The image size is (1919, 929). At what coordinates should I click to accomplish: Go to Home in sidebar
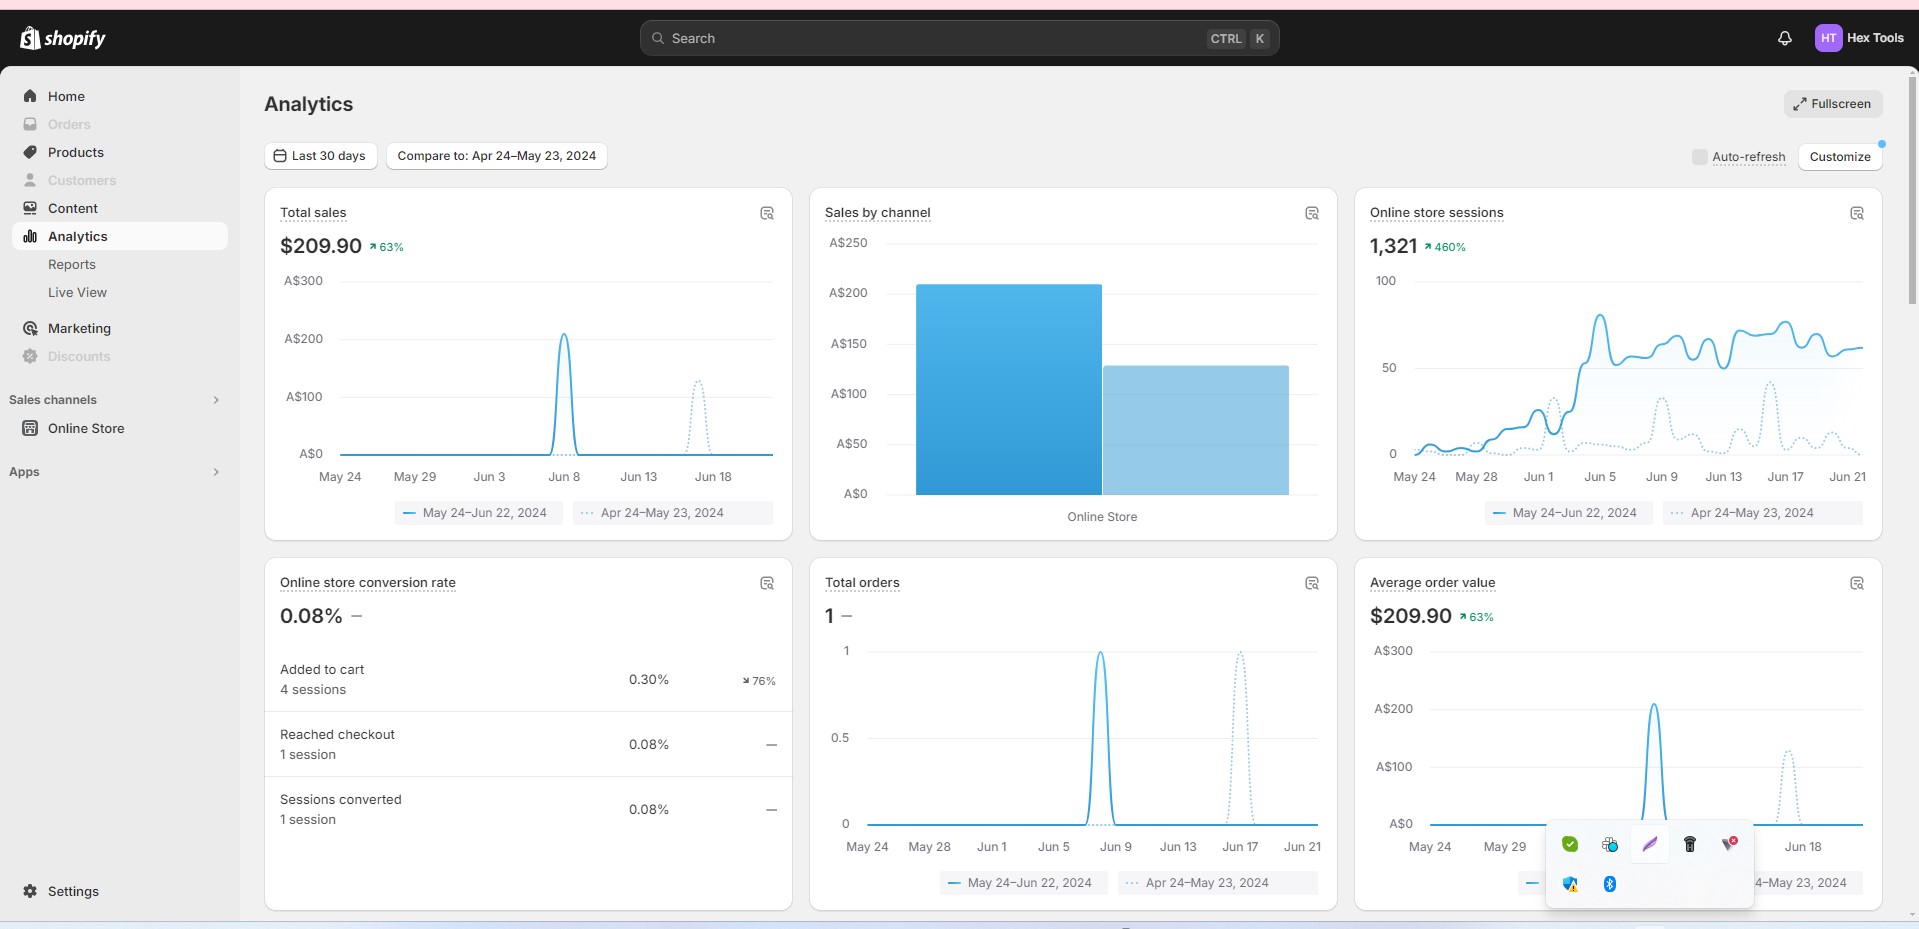[x=120, y=96]
